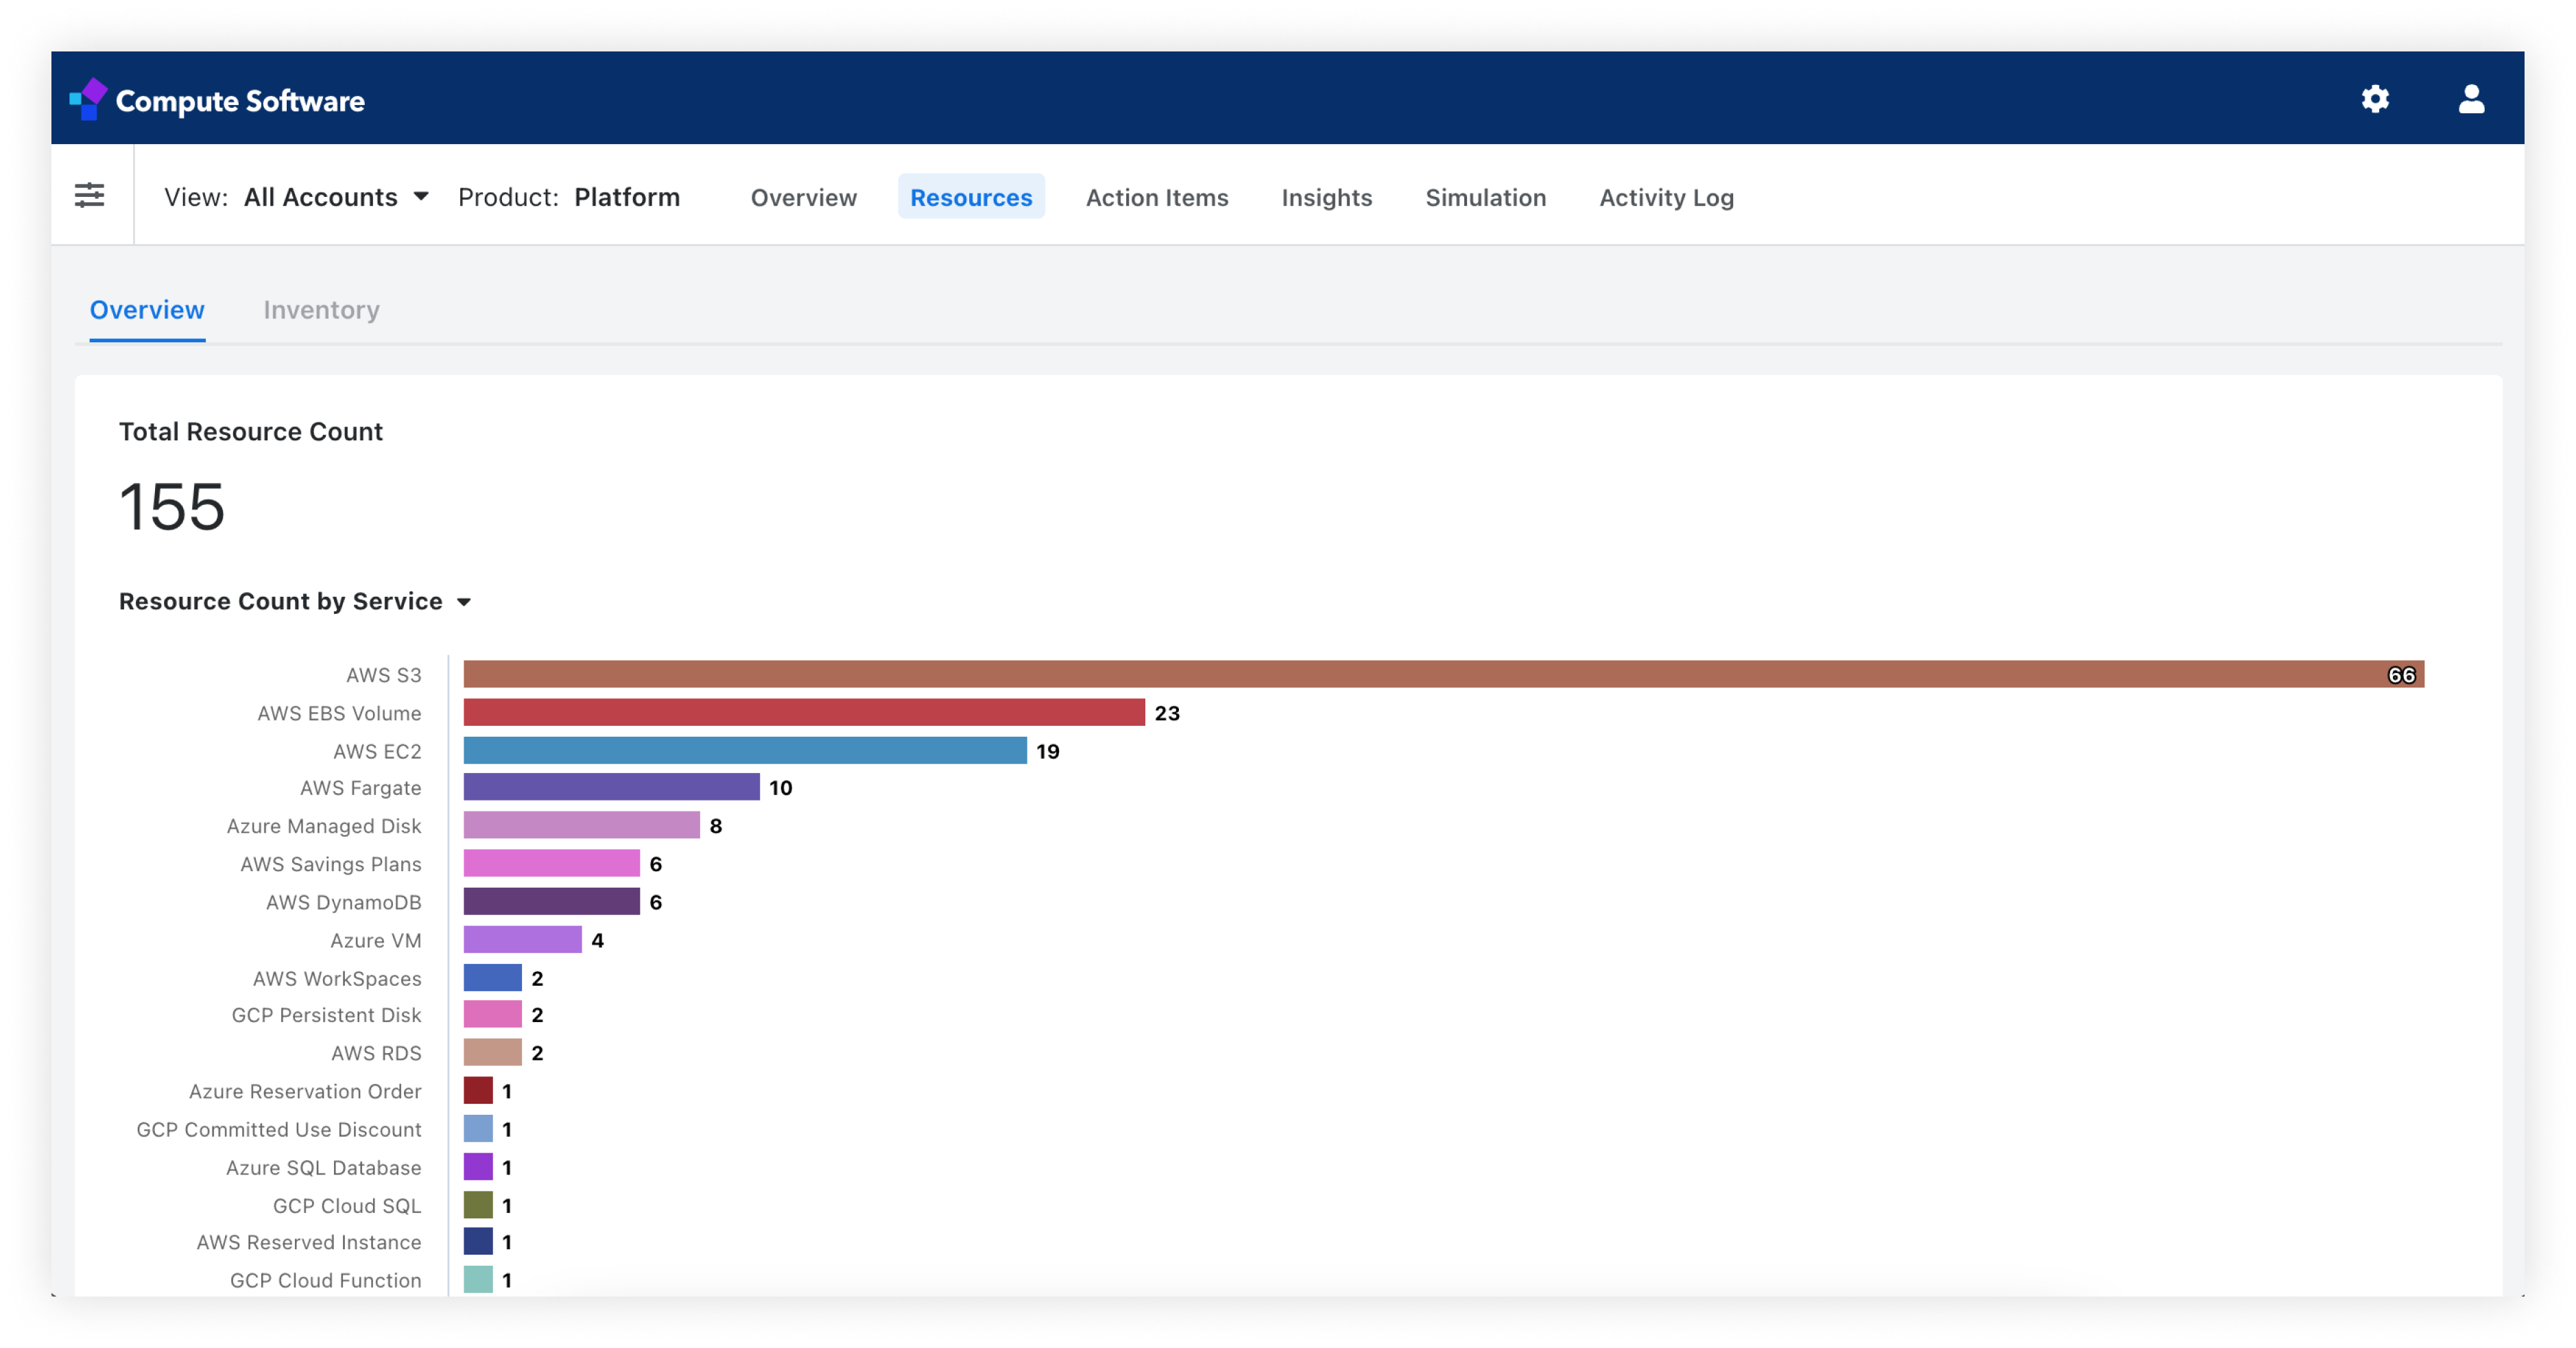Click the GCP Cloud Function bar
The width and height of the screenshot is (2576, 1348).
click(478, 1279)
